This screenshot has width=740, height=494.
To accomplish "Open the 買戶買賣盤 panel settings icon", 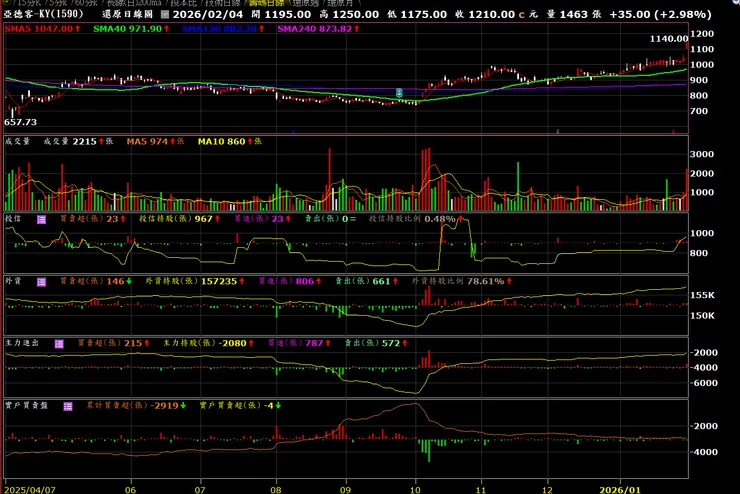I will pos(68,406).
